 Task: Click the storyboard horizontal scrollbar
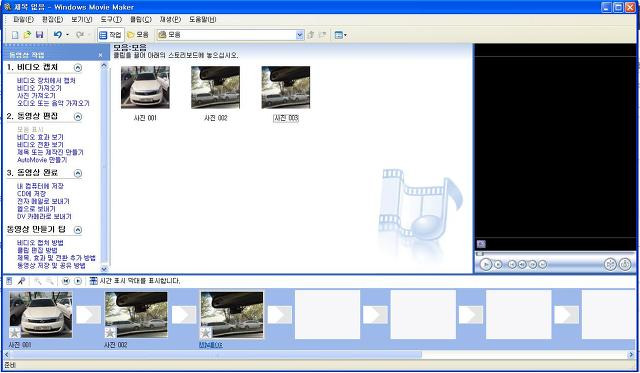click(x=320, y=355)
